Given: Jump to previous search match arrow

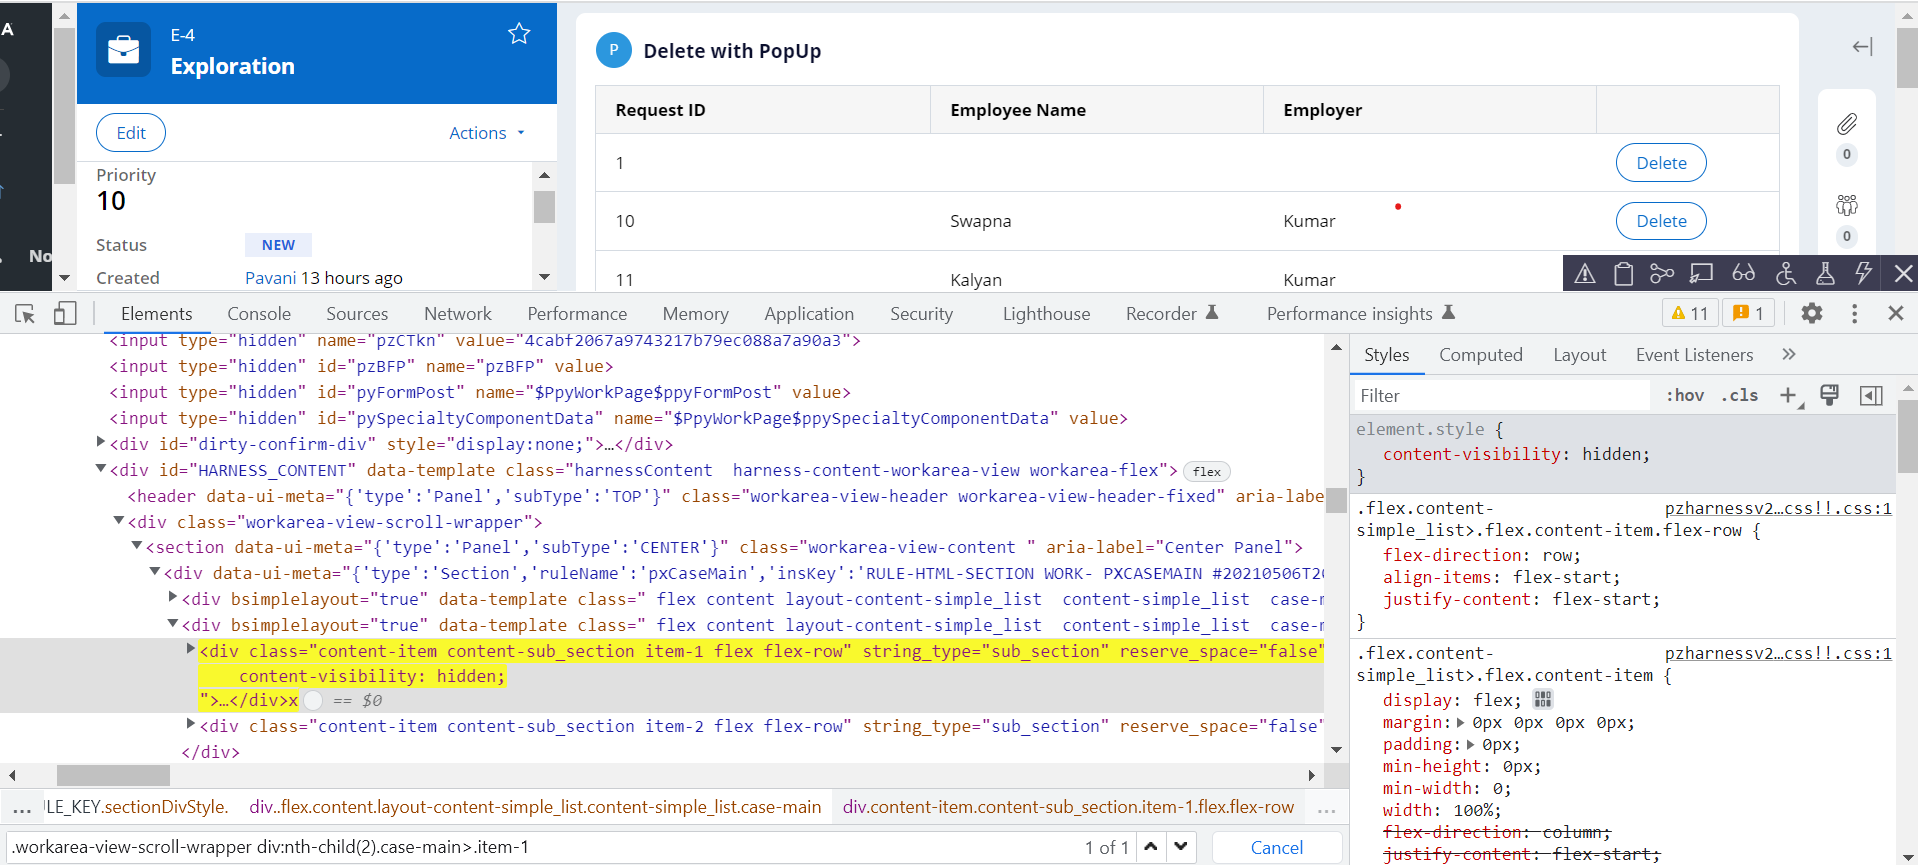Looking at the screenshot, I should 1151,847.
